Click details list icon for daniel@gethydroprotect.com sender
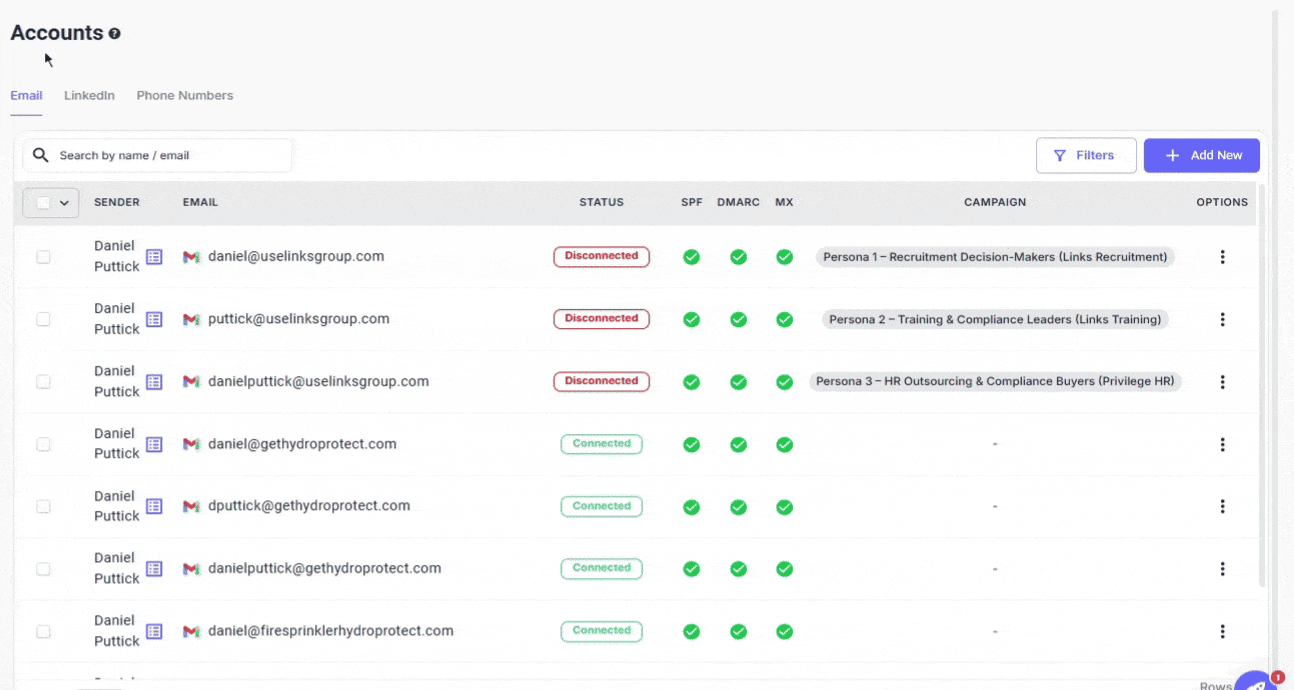This screenshot has width=1294, height=690. coord(154,444)
